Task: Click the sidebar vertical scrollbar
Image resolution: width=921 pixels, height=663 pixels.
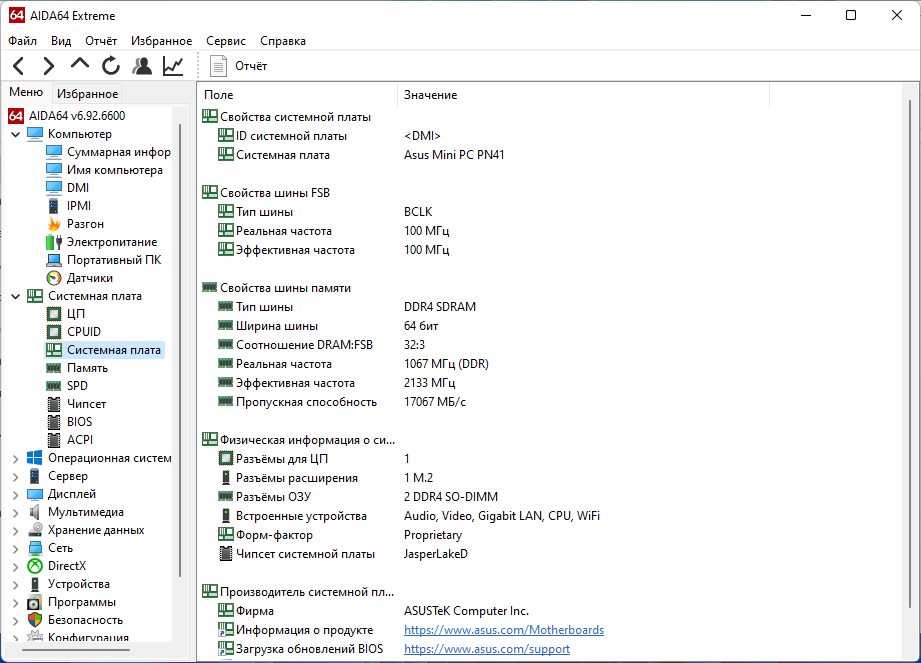Action: coord(180,351)
